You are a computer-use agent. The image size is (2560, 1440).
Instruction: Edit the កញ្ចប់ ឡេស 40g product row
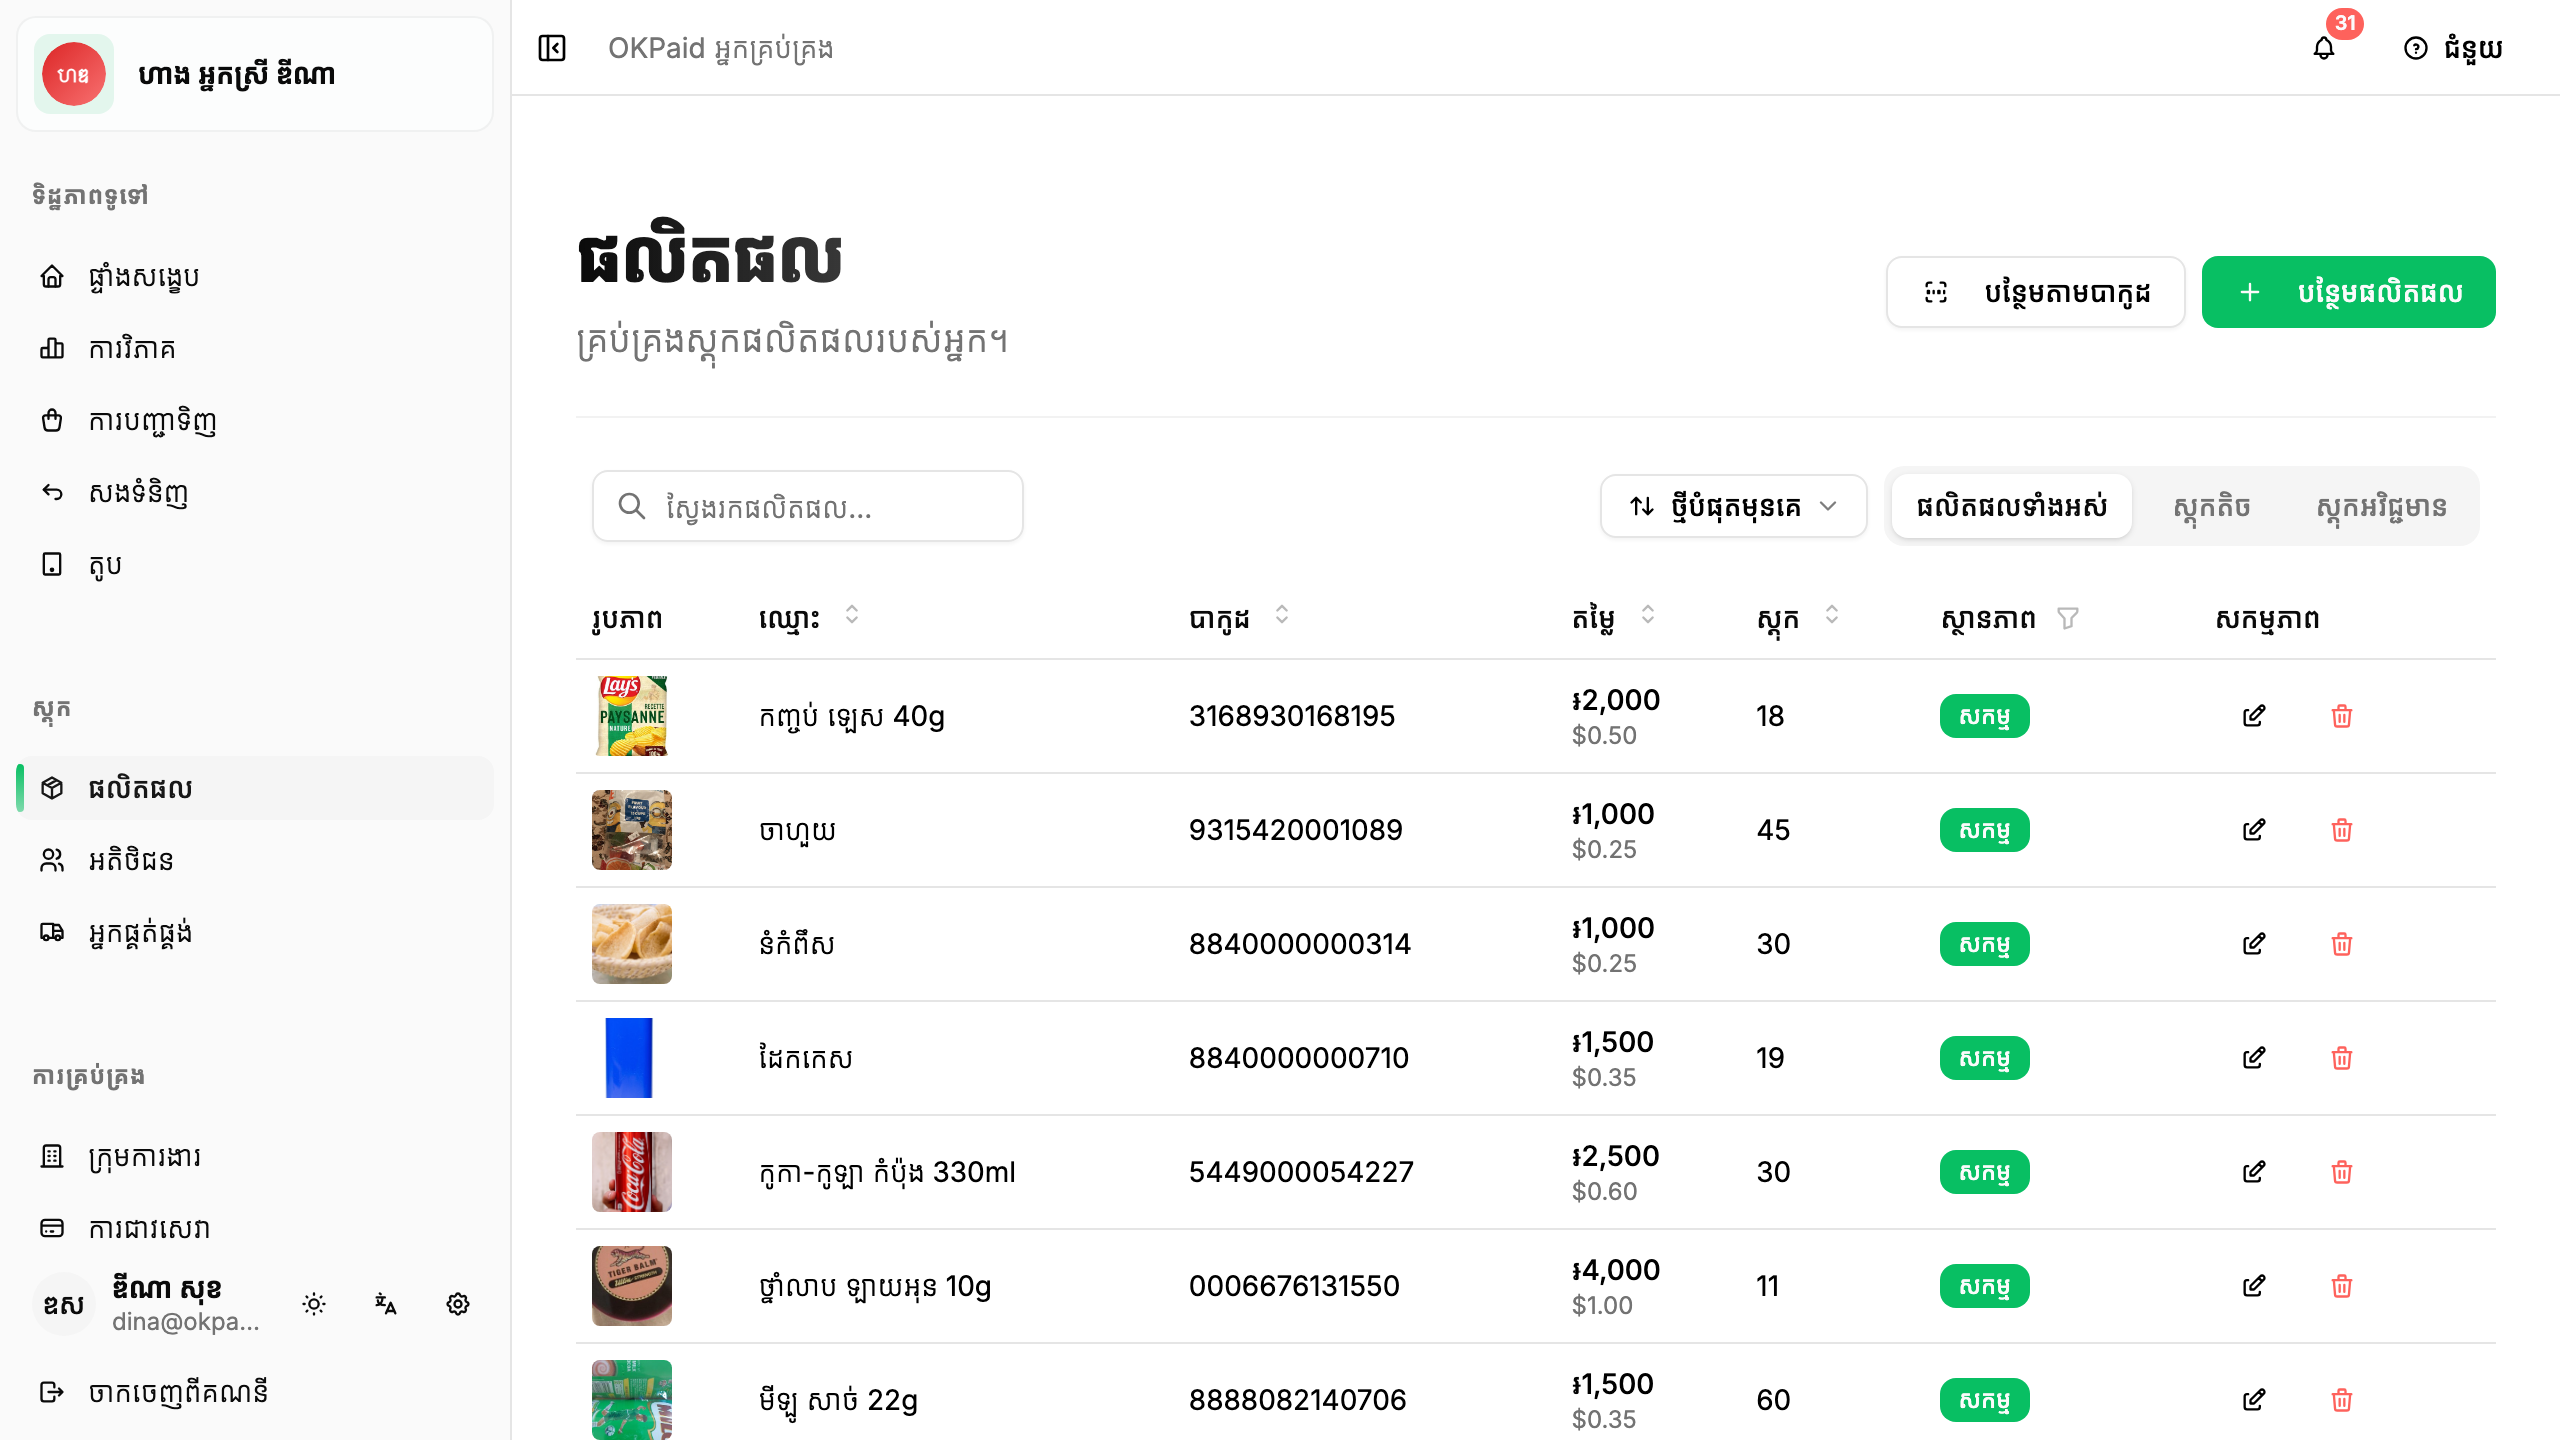(x=2254, y=716)
